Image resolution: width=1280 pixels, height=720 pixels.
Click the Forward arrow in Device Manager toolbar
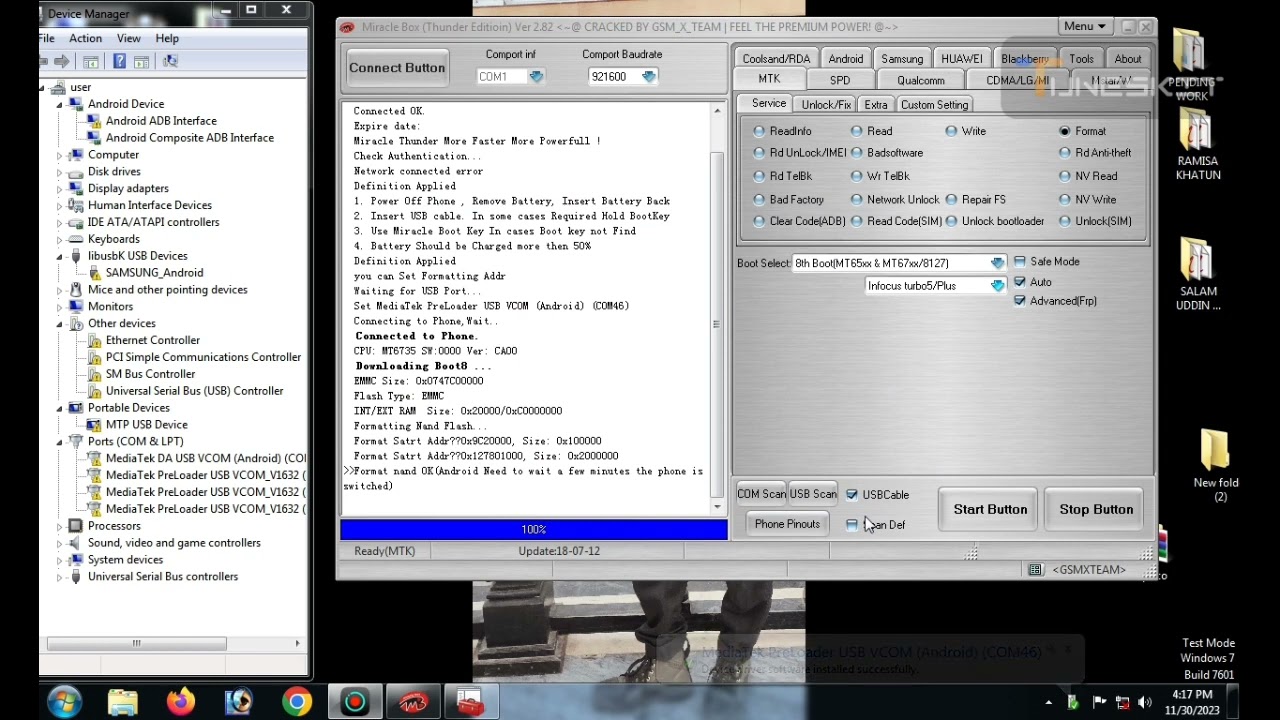pyautogui.click(x=62, y=62)
